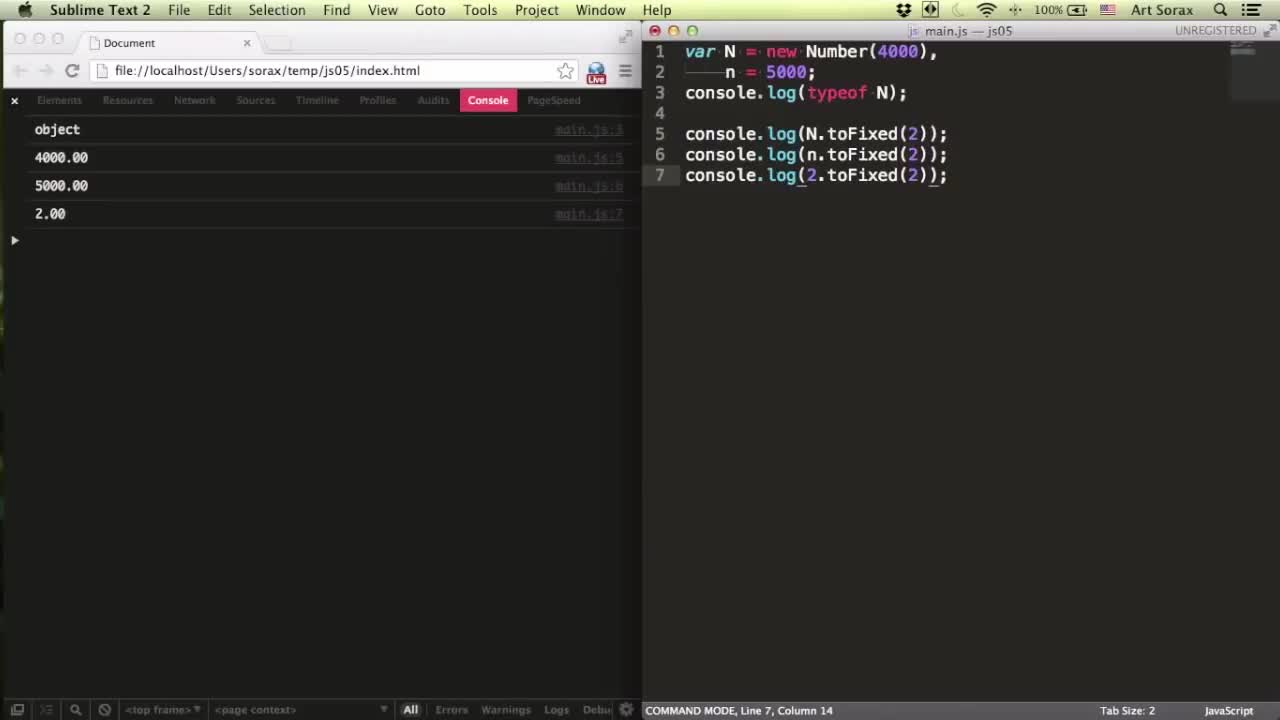Switch to the Profiles DevTools tab
This screenshot has height=720, width=1280.
[378, 100]
